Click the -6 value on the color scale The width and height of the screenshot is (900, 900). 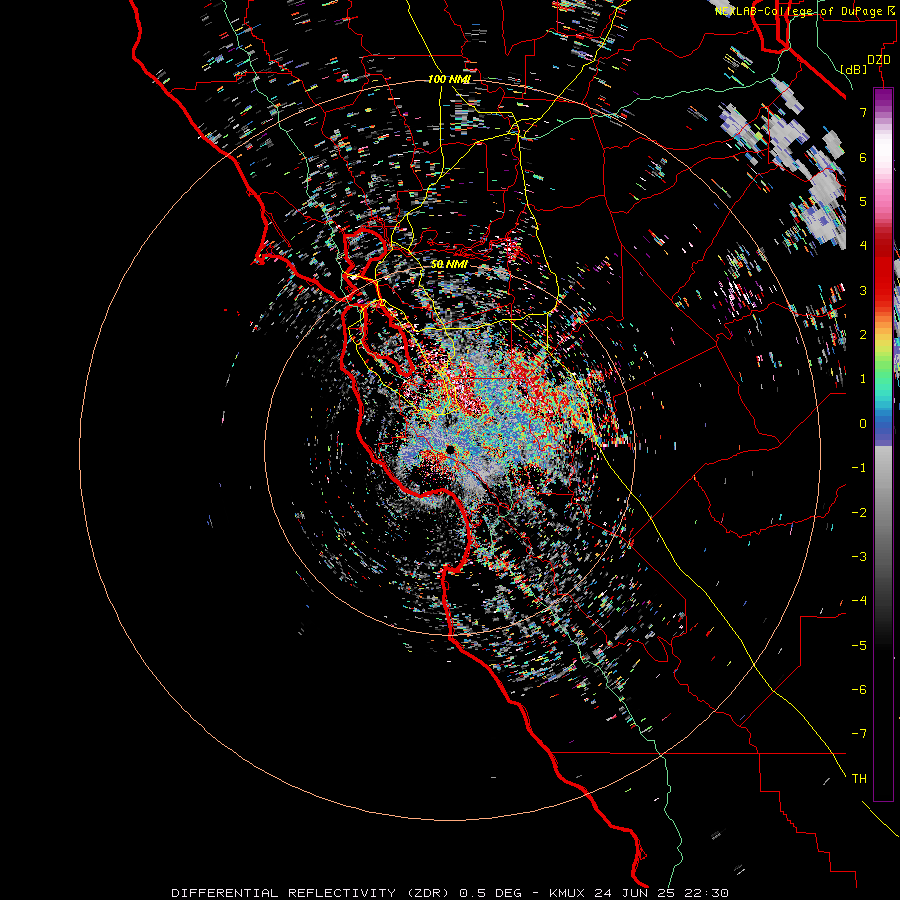coord(859,690)
